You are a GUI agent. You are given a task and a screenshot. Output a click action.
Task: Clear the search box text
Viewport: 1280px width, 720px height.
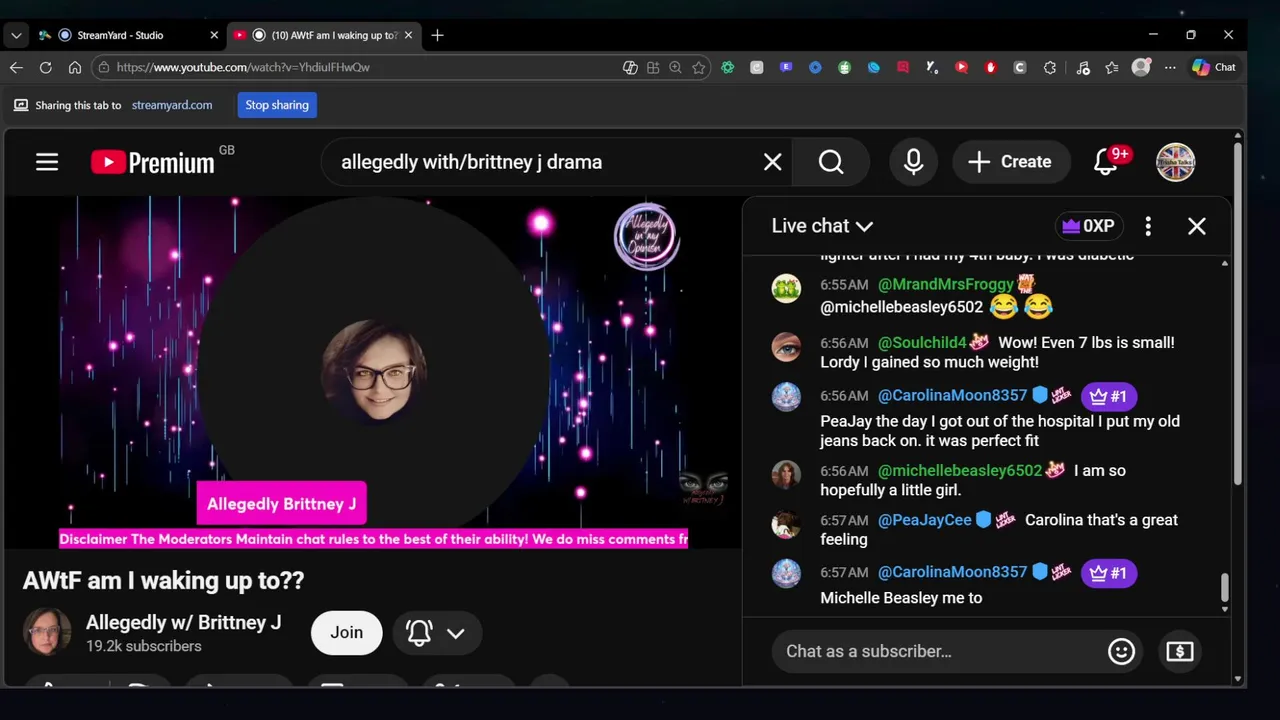point(772,162)
